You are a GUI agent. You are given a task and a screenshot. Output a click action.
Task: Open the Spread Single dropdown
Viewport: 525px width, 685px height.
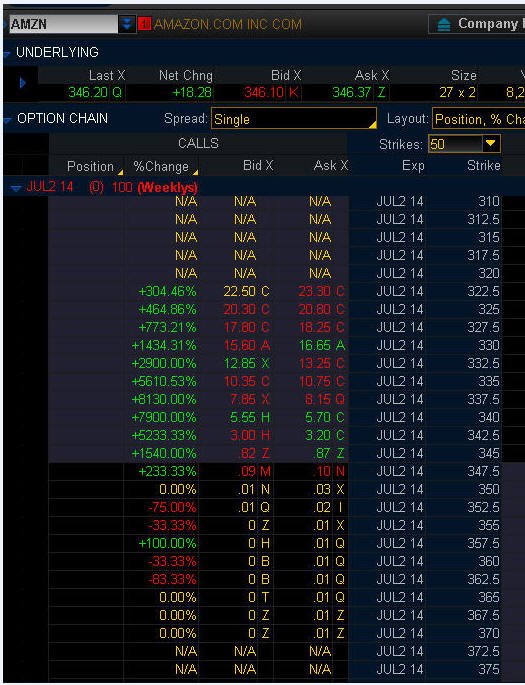(x=294, y=119)
